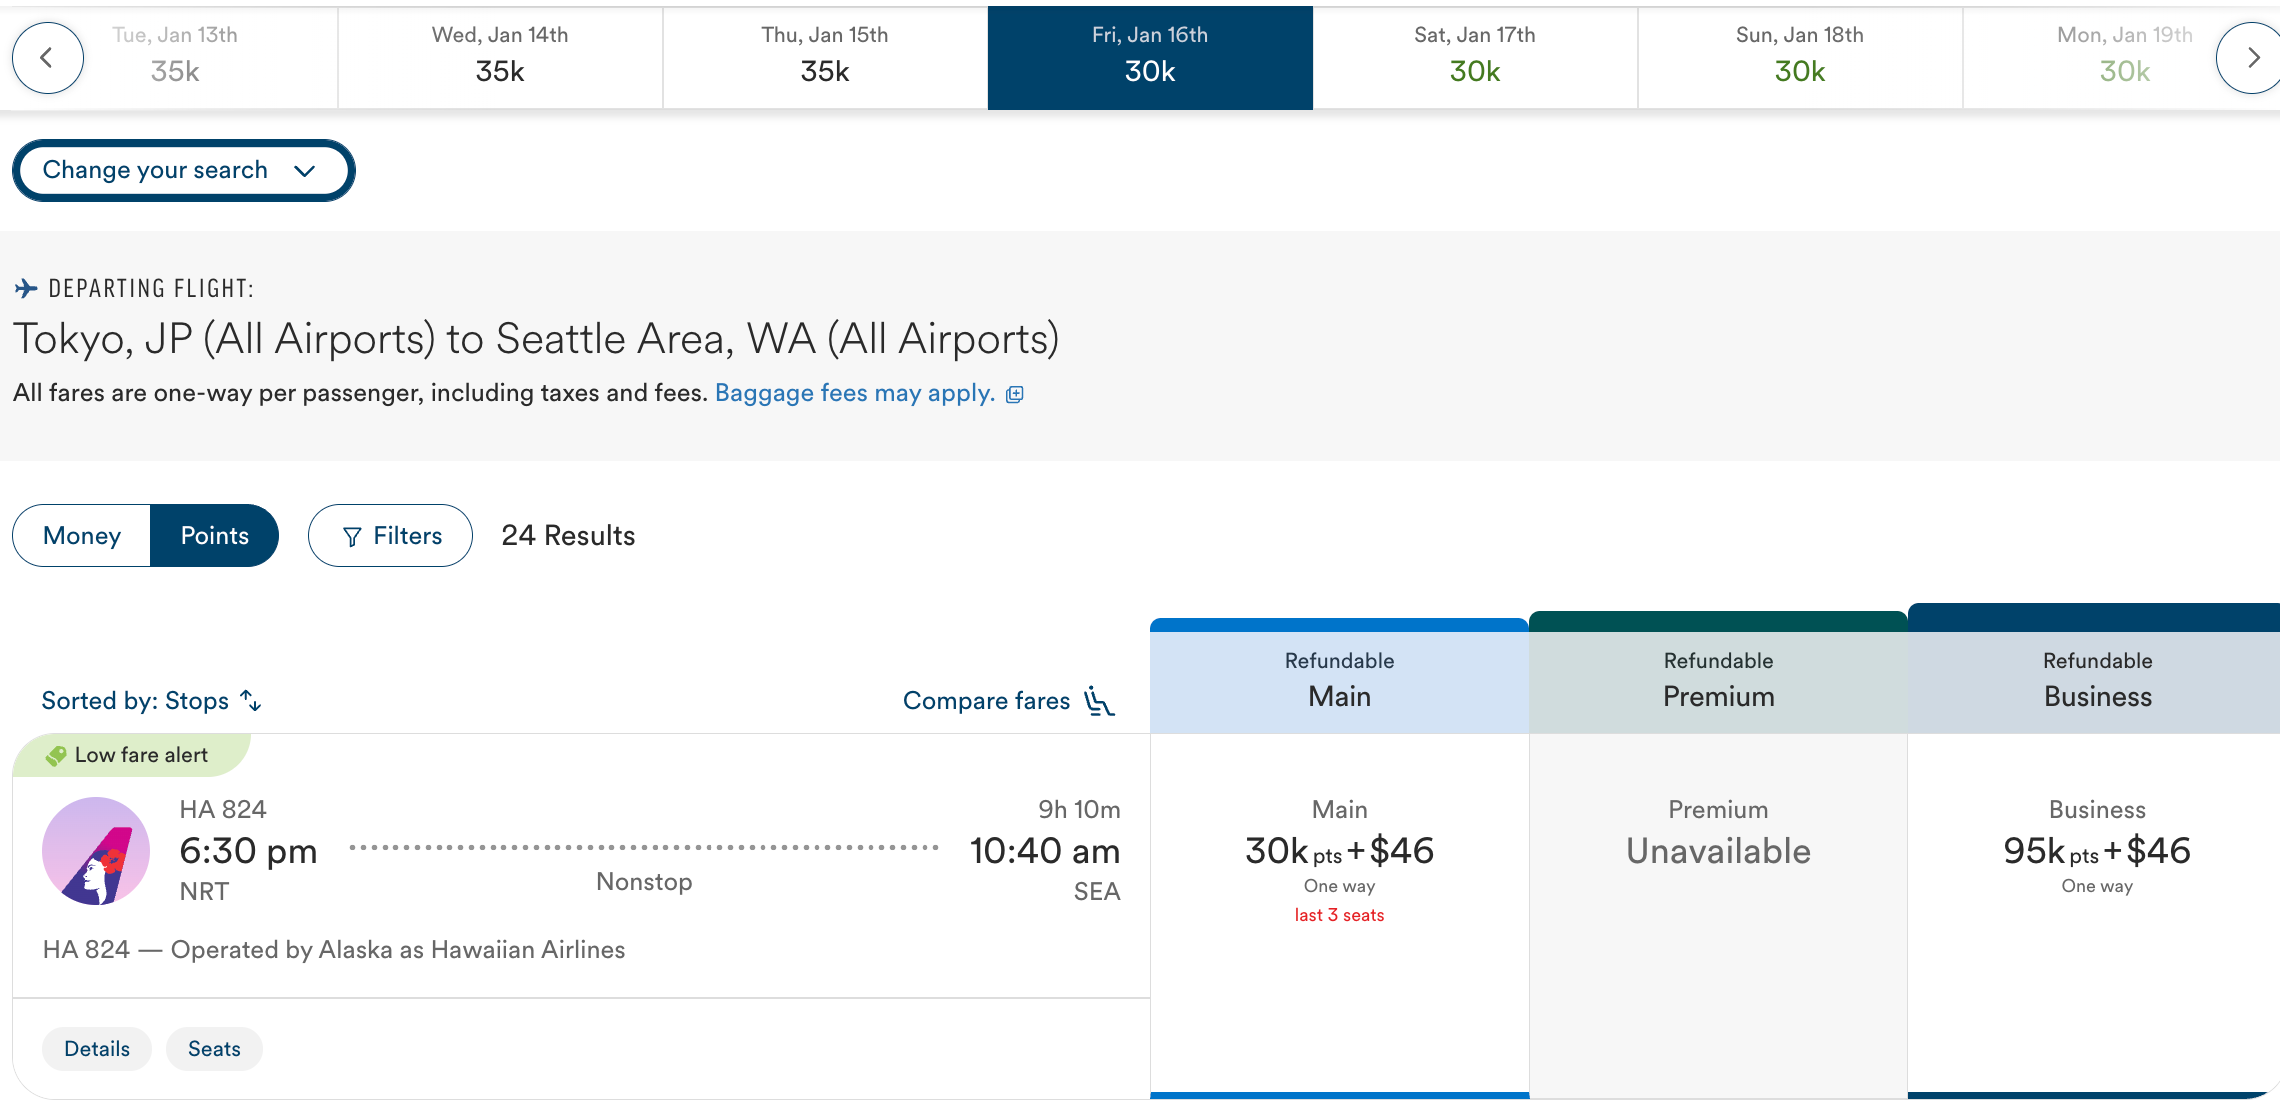
Task: Open Details for flight HA 824
Action: point(97,1049)
